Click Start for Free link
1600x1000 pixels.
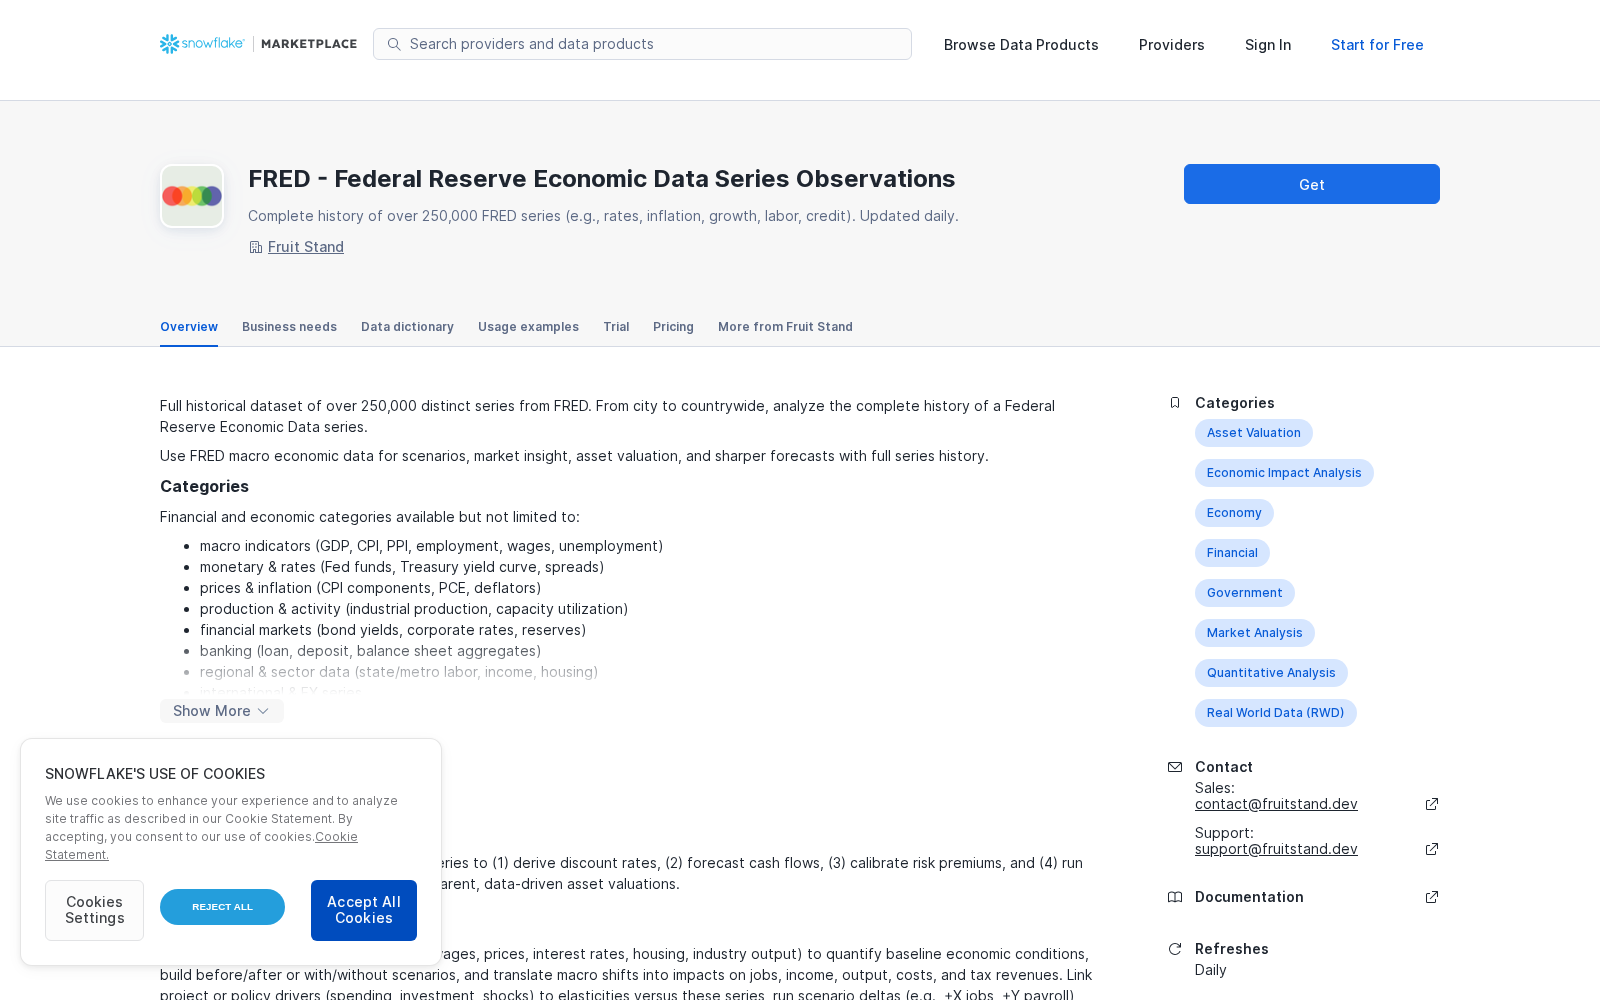click(x=1377, y=45)
